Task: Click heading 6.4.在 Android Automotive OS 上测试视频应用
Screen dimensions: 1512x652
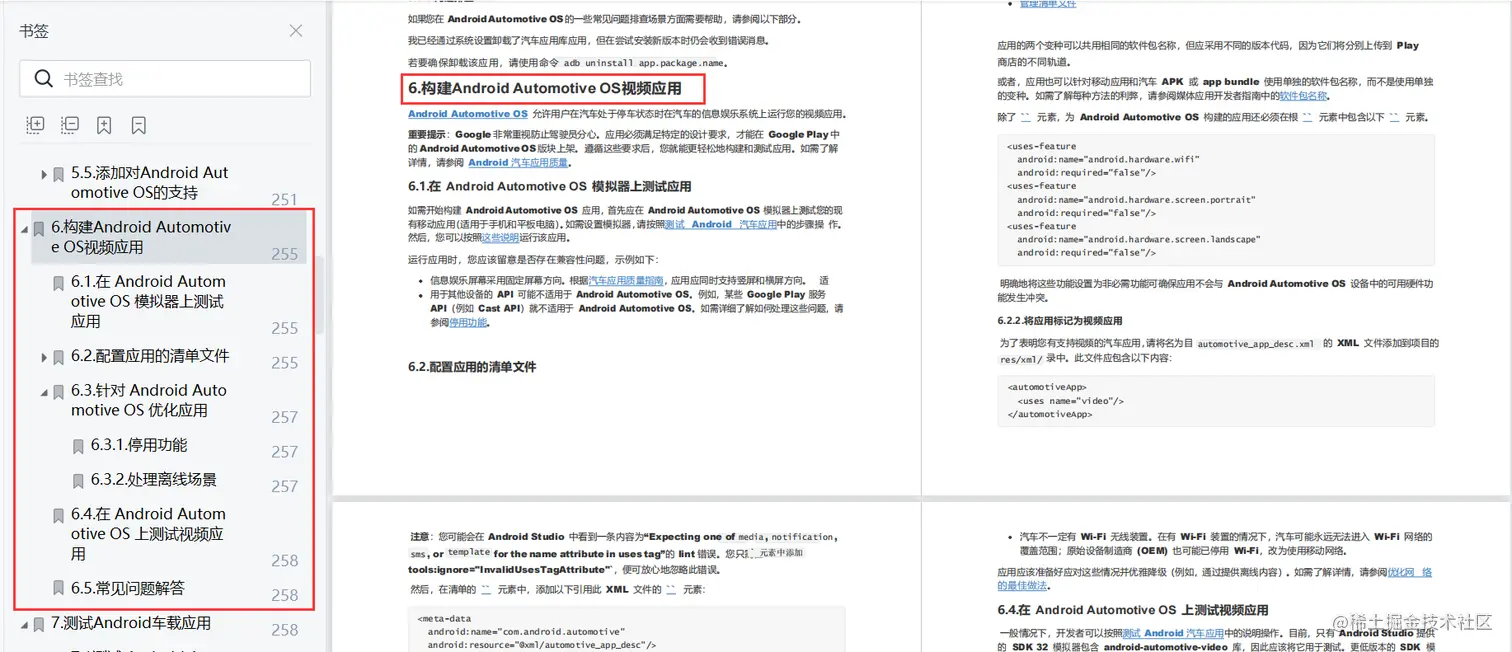Action: pos(1133,610)
